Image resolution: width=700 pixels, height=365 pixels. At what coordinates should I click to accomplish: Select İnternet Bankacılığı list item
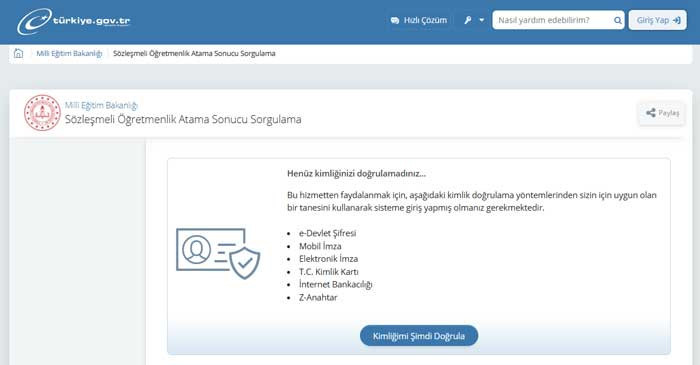[335, 285]
